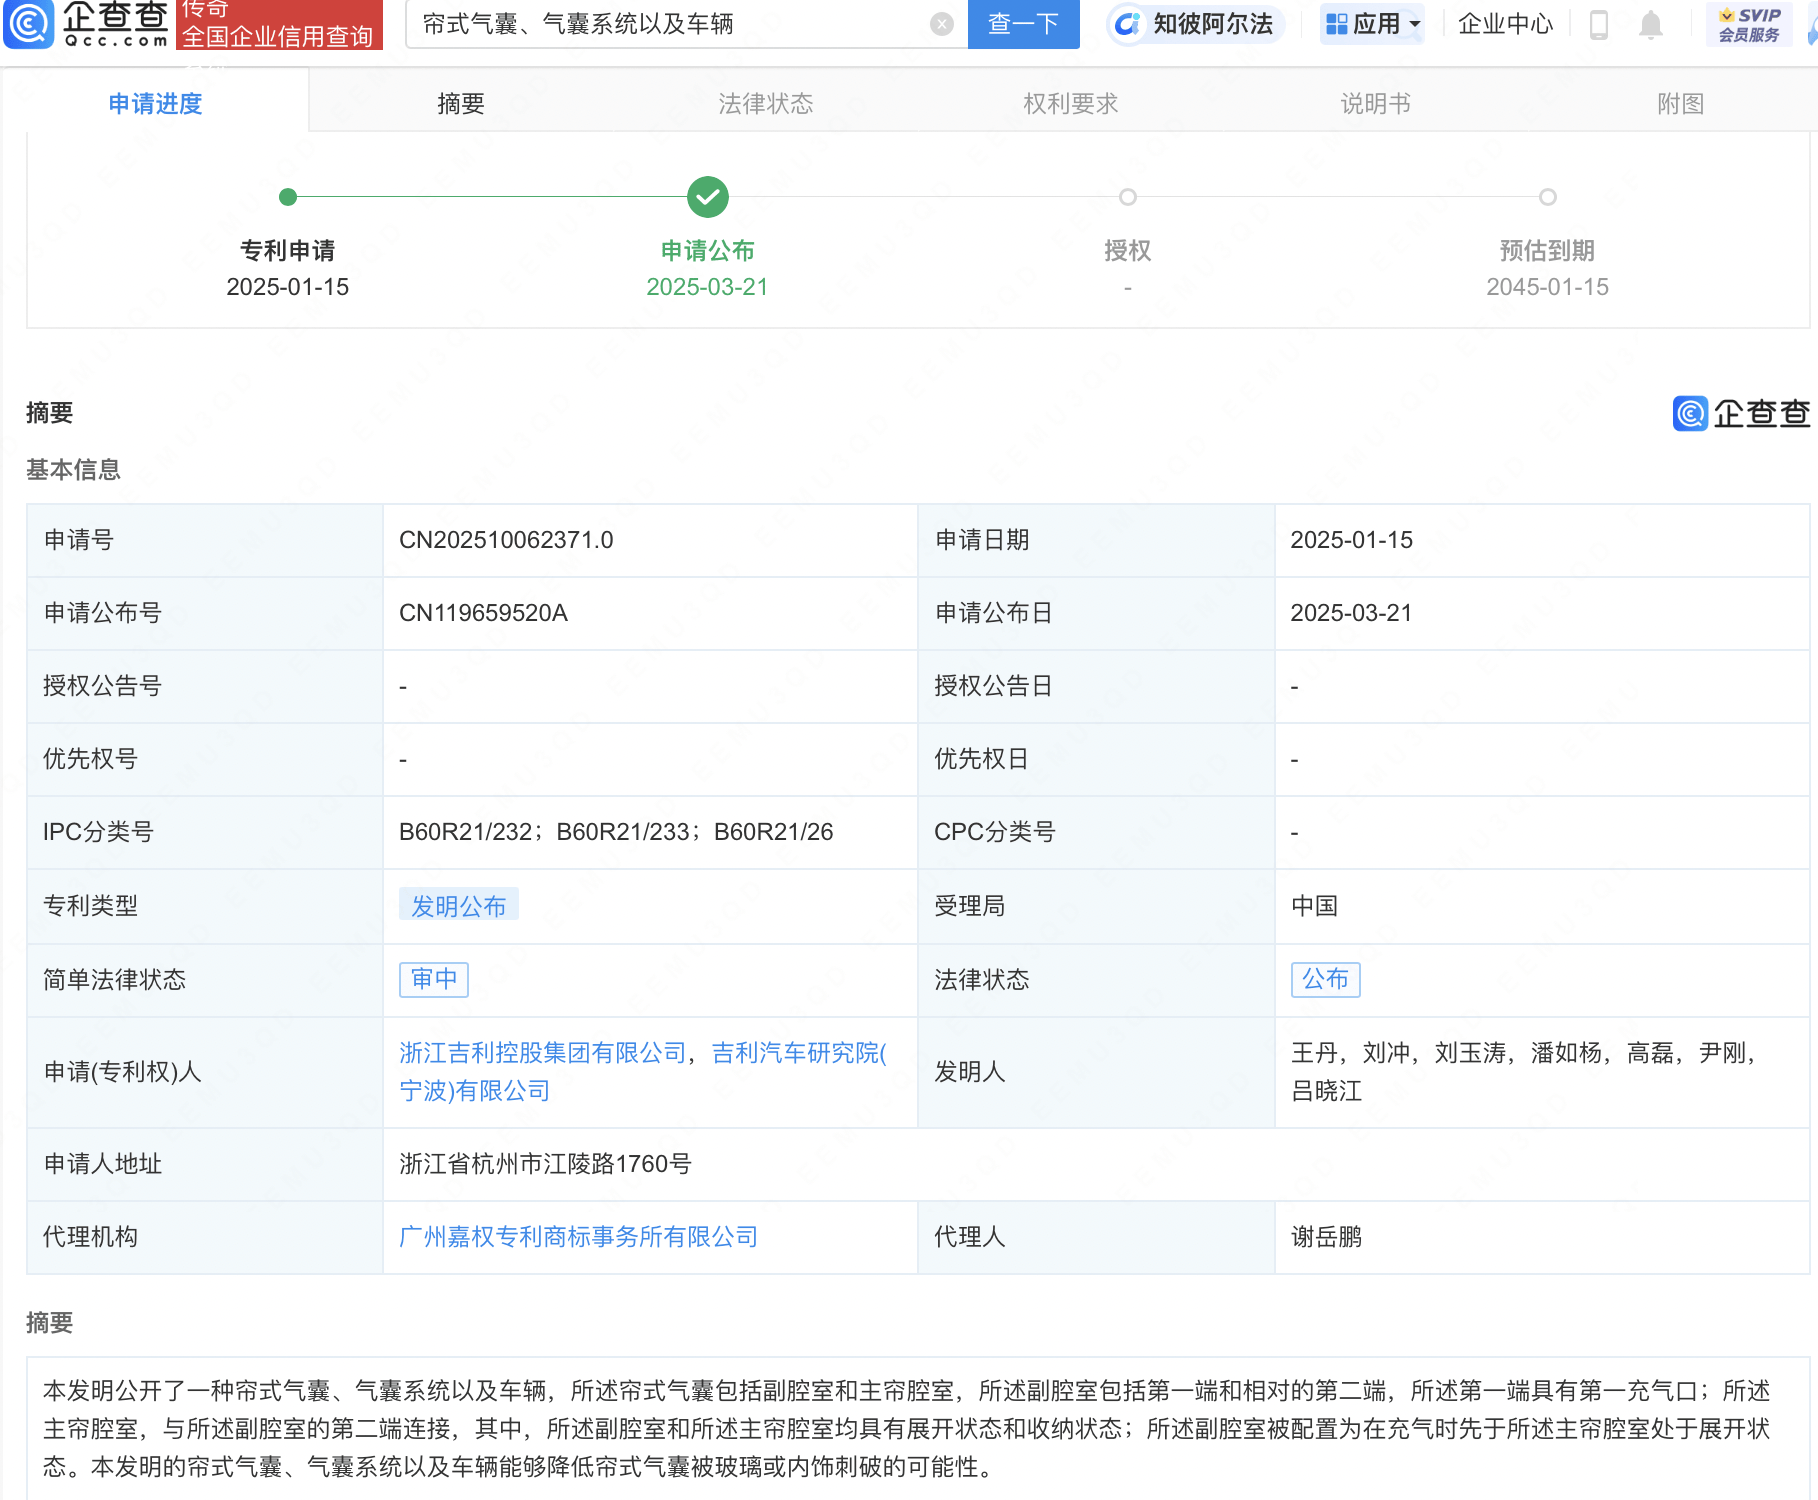Switch to the 权利要求 tab
1818x1500 pixels.
point(1071,103)
